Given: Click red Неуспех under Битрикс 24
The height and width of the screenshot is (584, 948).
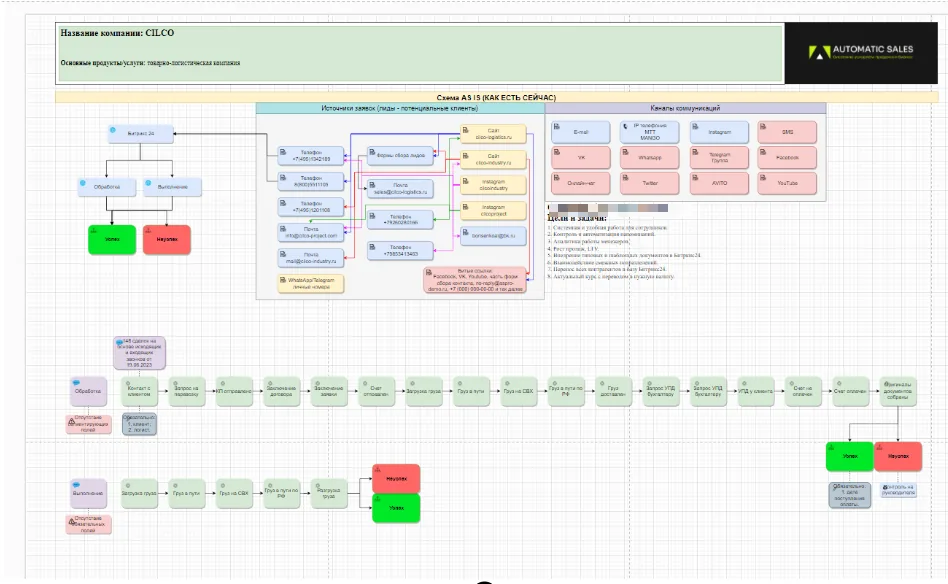Looking at the screenshot, I should pyautogui.click(x=167, y=239).
